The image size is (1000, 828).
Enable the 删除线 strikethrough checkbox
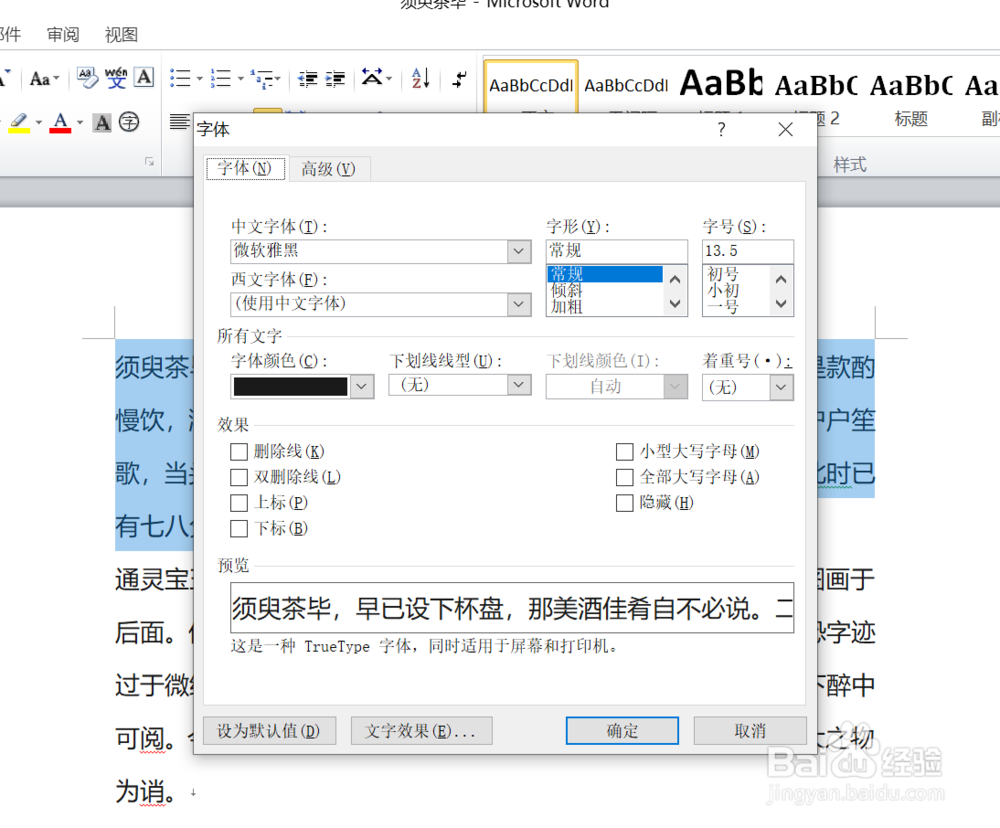tap(239, 451)
